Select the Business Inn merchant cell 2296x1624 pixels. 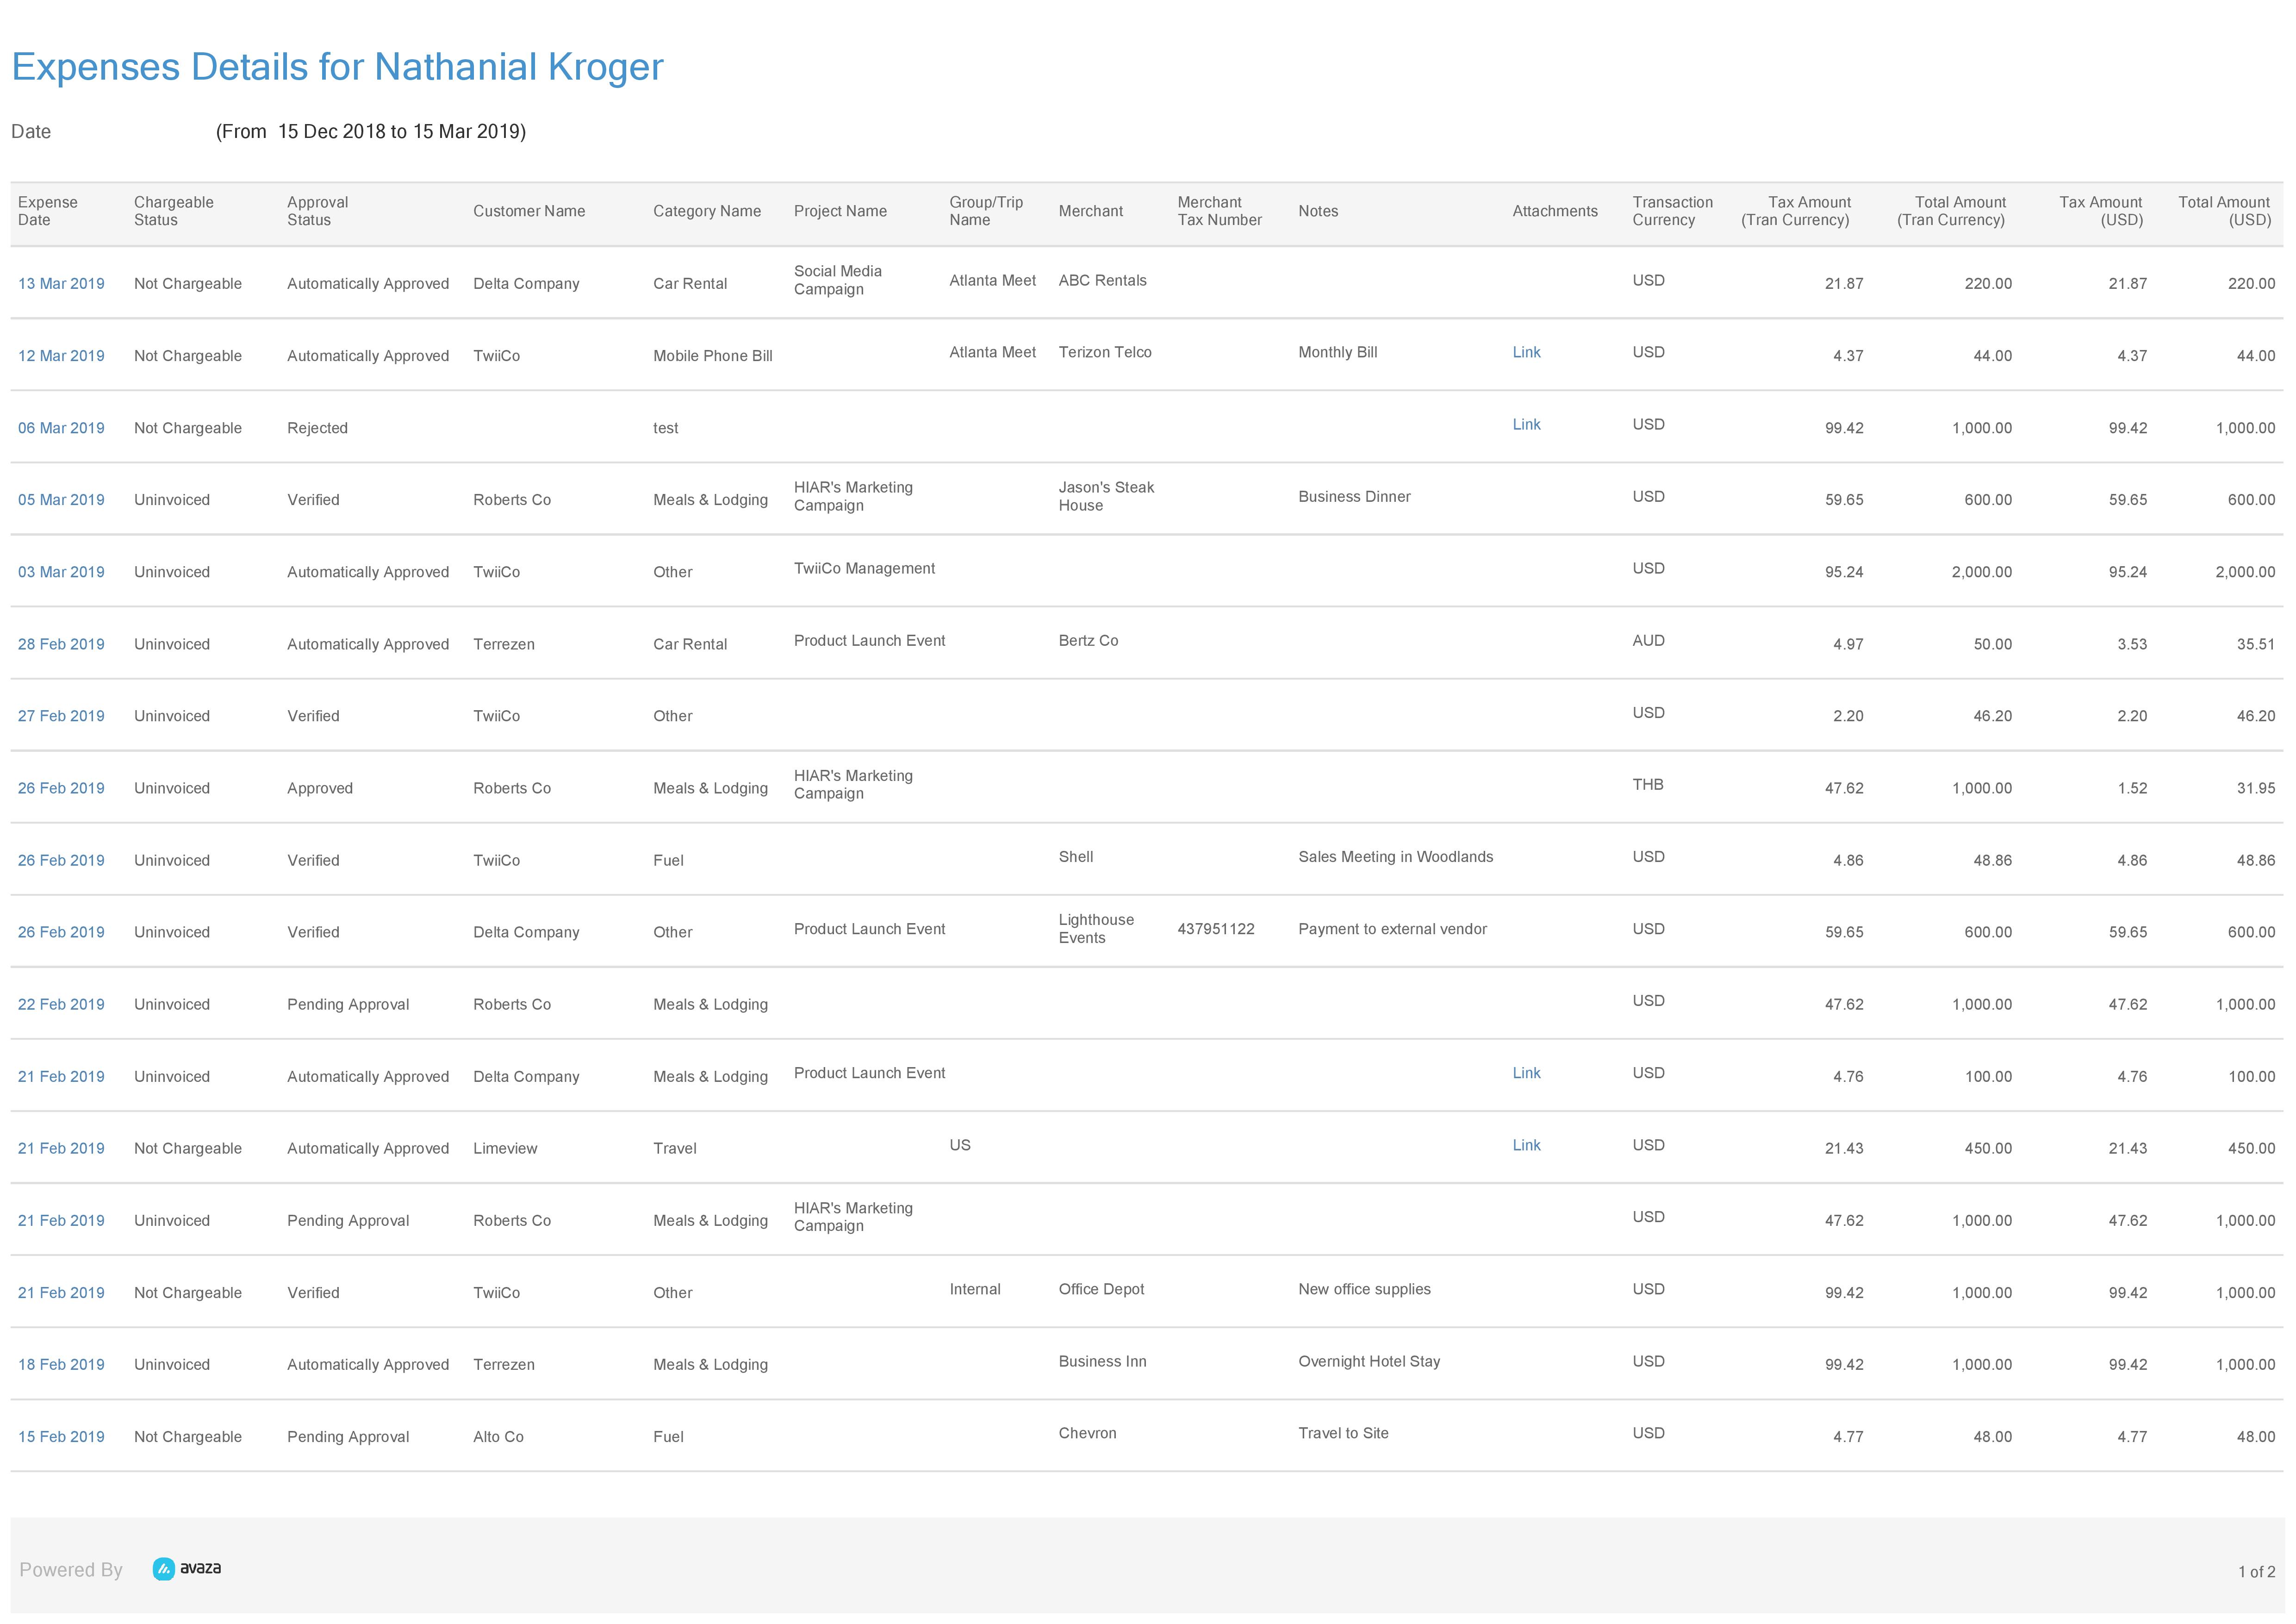(1102, 1361)
